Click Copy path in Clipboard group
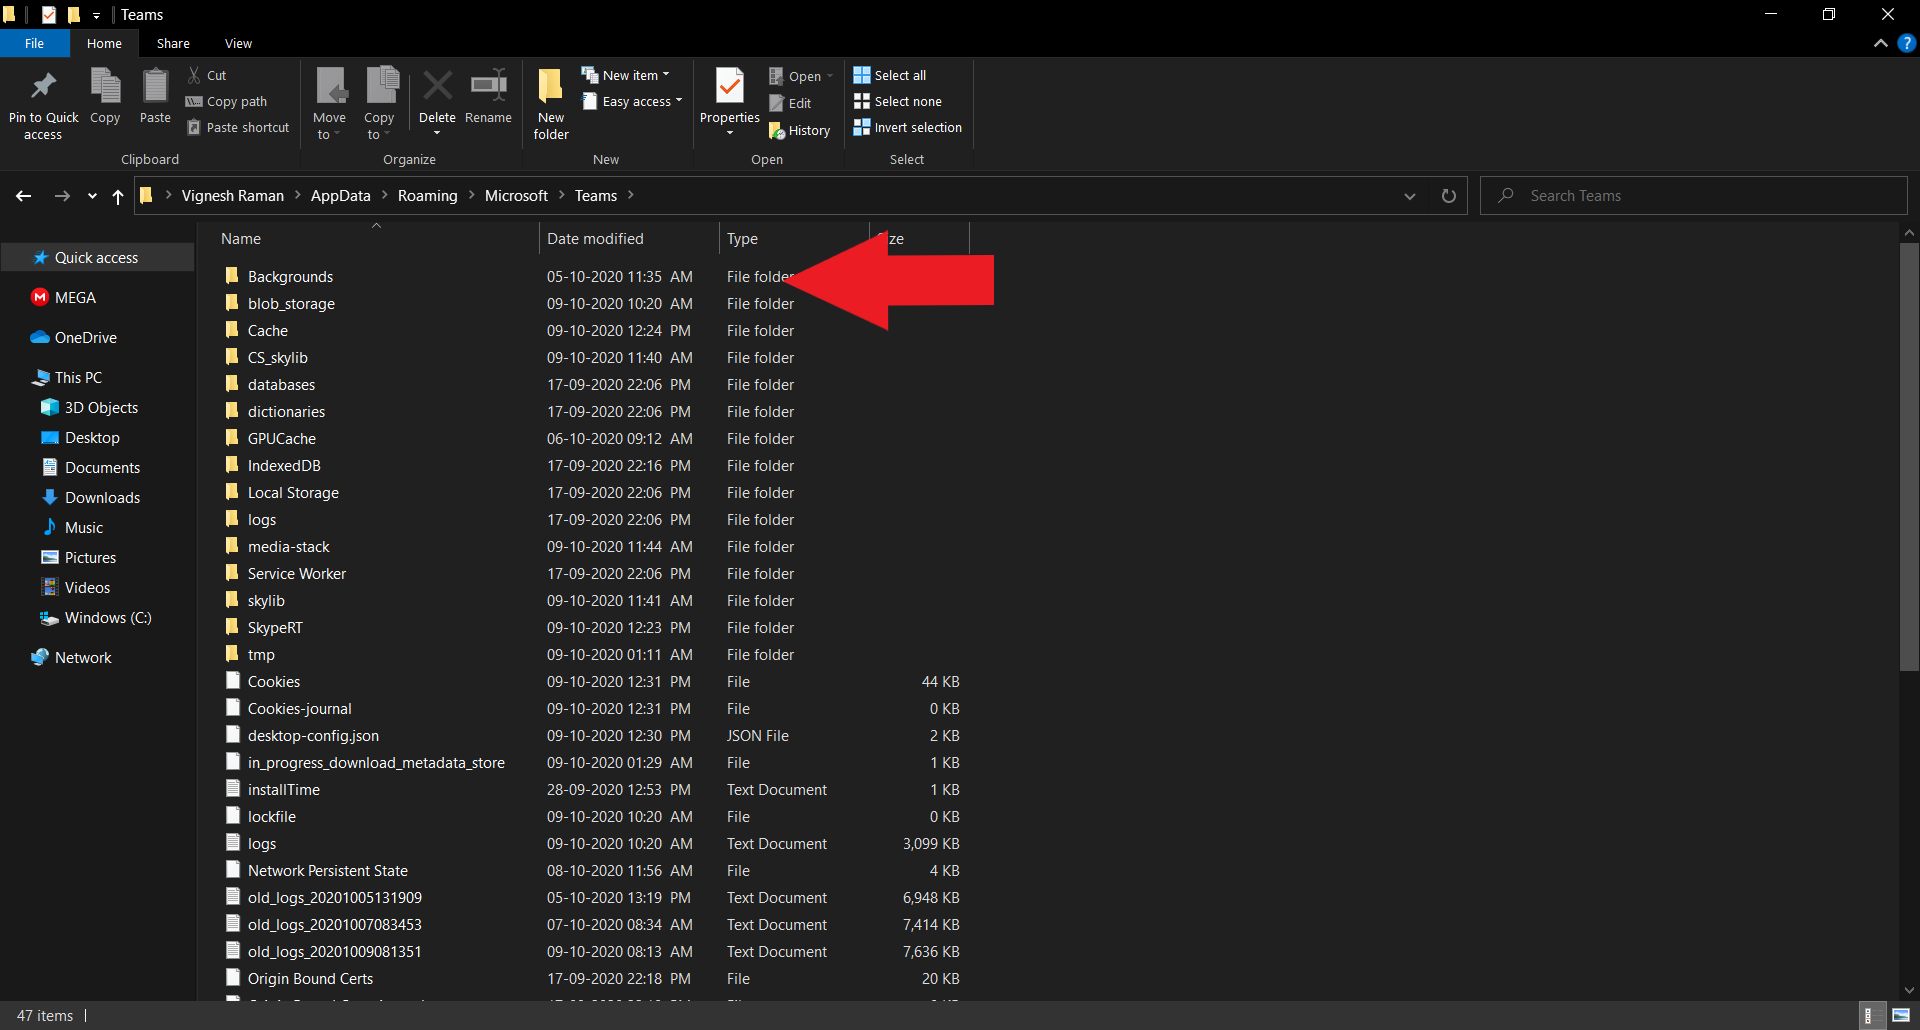This screenshot has width=1920, height=1030. tap(227, 101)
